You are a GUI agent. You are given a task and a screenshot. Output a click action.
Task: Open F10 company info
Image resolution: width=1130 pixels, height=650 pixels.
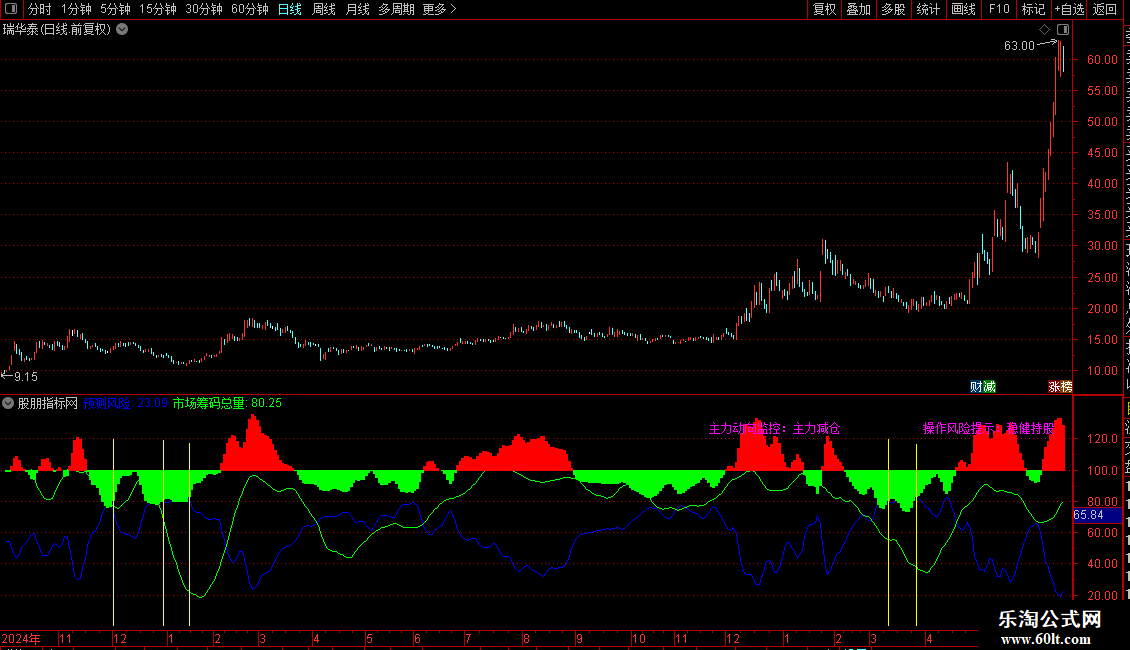pos(999,9)
